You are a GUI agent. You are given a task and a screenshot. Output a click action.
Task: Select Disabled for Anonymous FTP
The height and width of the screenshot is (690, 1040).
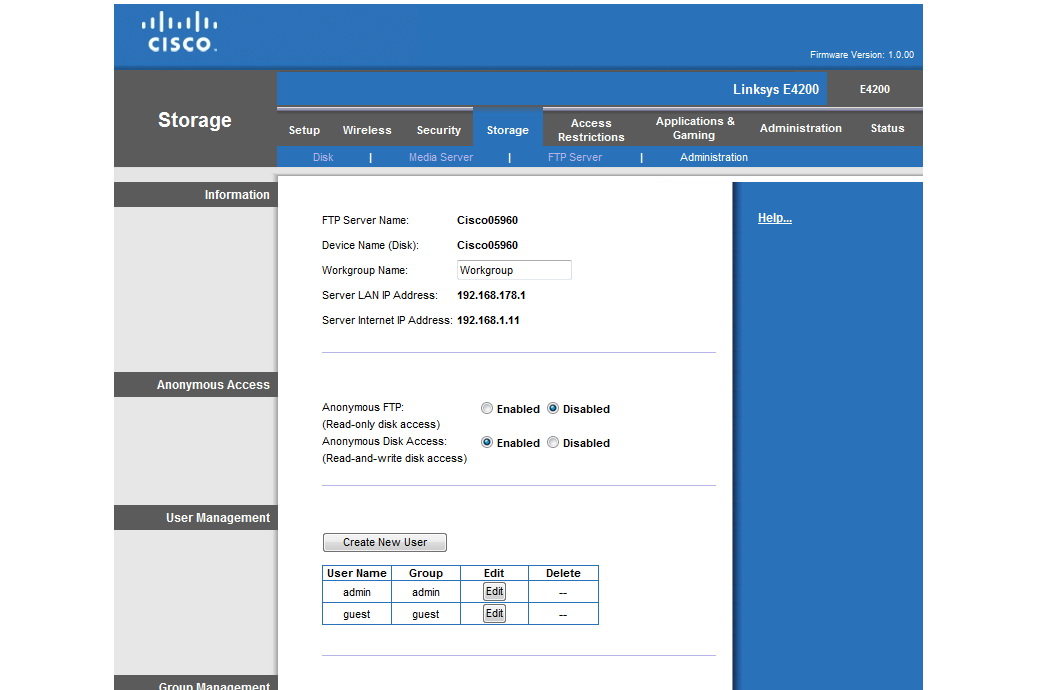553,409
